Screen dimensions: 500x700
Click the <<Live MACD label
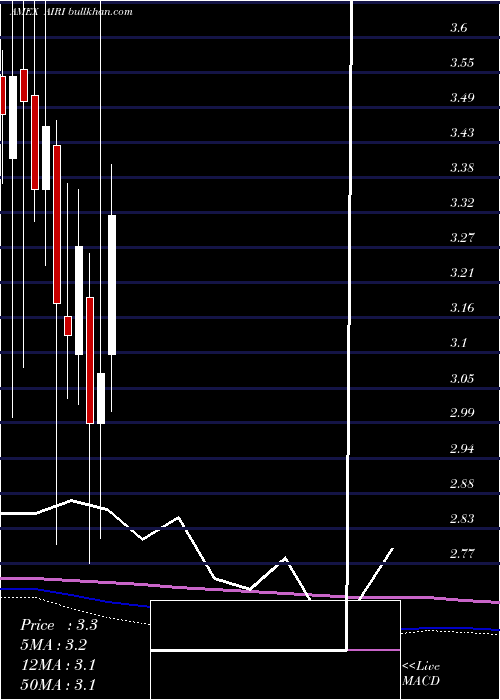click(x=421, y=674)
